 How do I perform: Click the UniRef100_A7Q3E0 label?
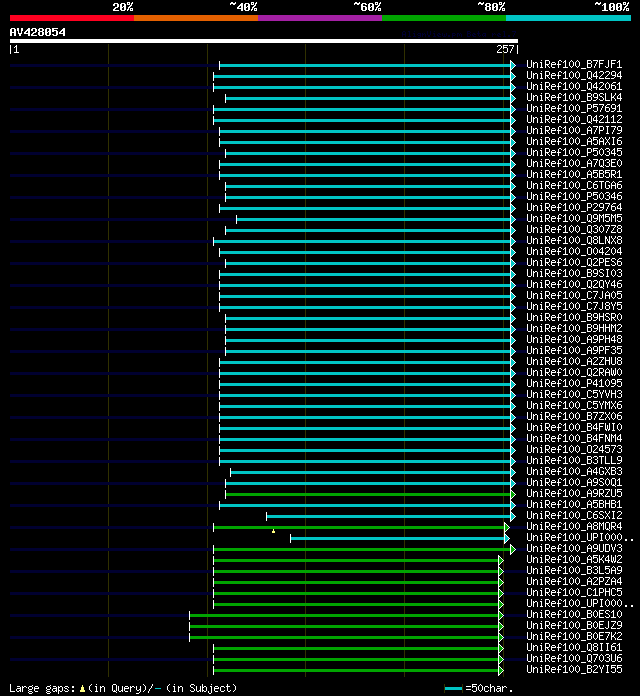[574, 163]
